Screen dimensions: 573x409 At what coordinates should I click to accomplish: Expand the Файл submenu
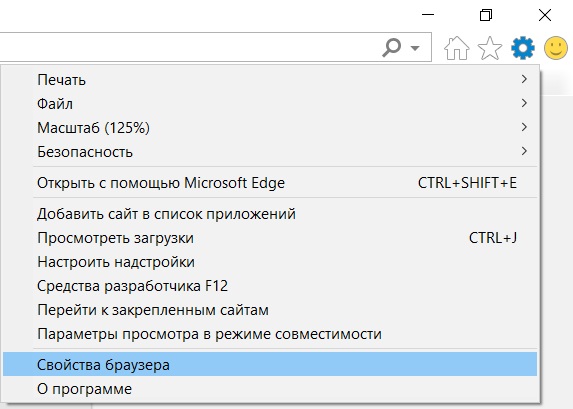(270, 103)
